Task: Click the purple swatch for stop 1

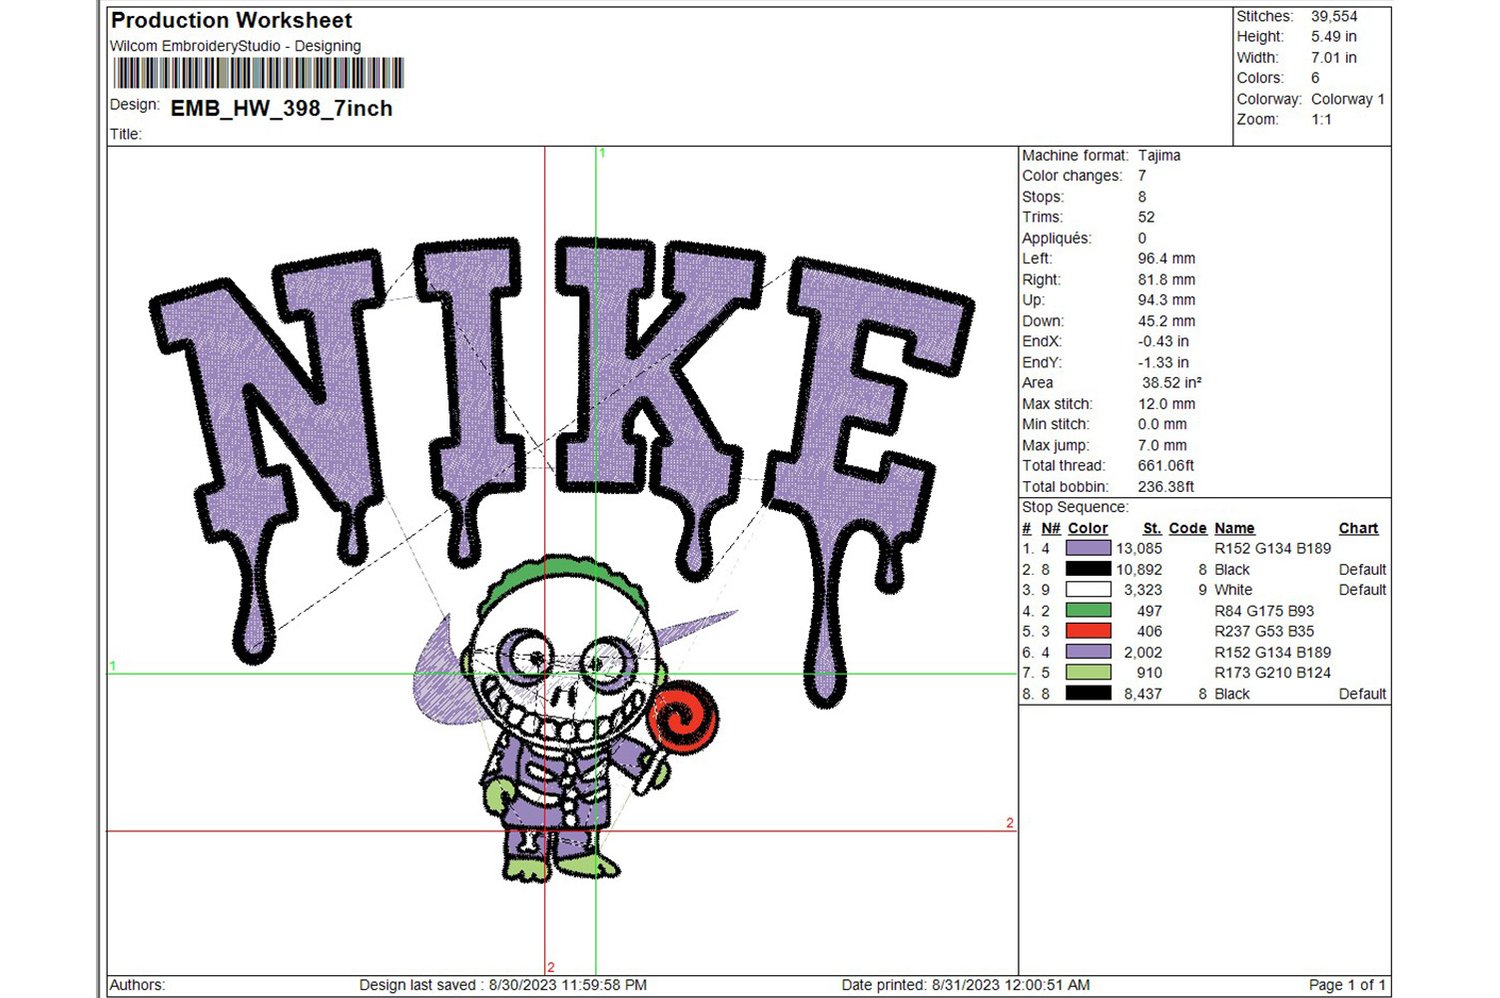Action: [x=1088, y=548]
